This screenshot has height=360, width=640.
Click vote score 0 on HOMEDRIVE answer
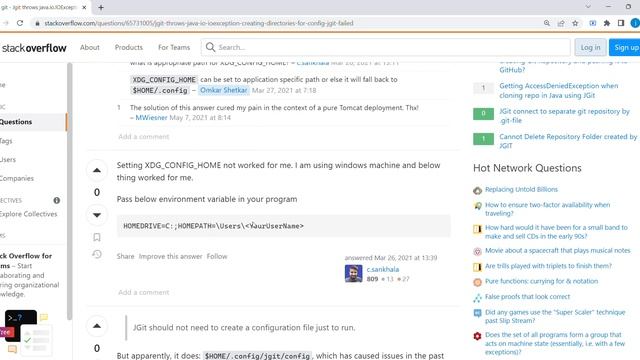[x=97, y=192]
